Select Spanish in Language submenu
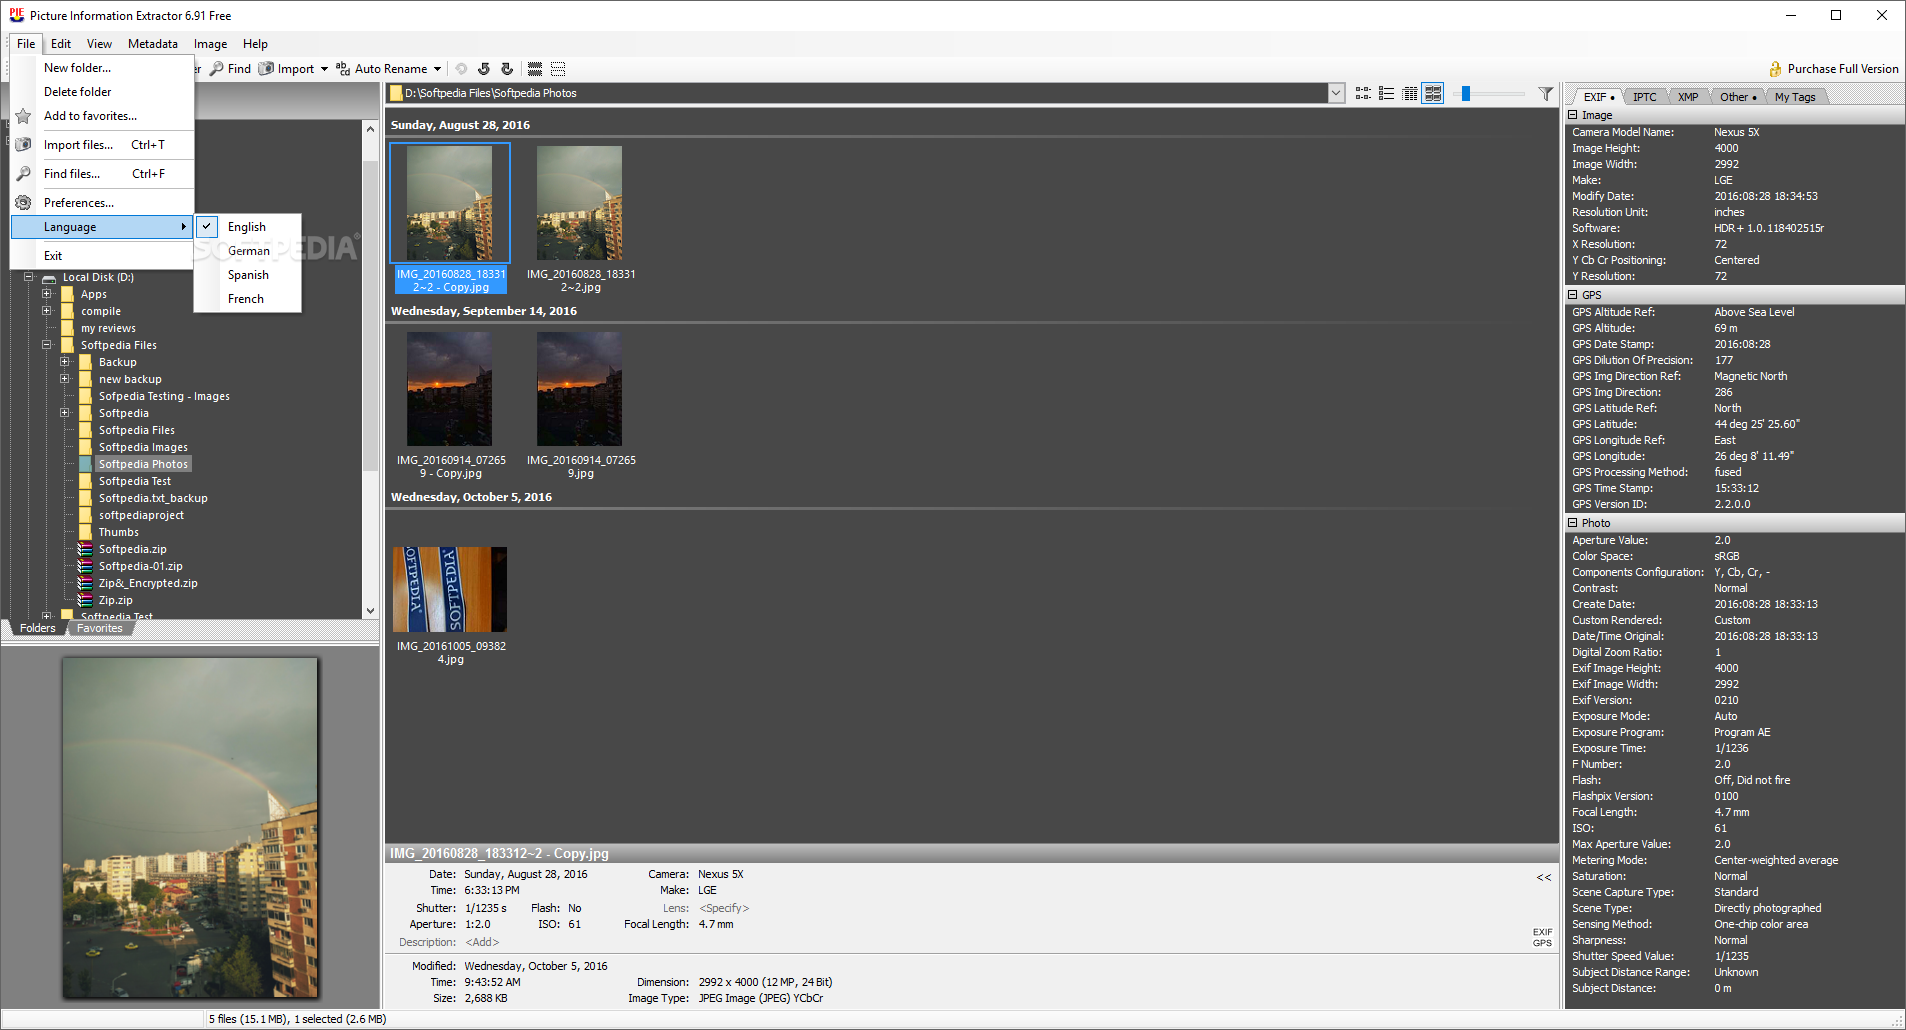 pos(247,275)
